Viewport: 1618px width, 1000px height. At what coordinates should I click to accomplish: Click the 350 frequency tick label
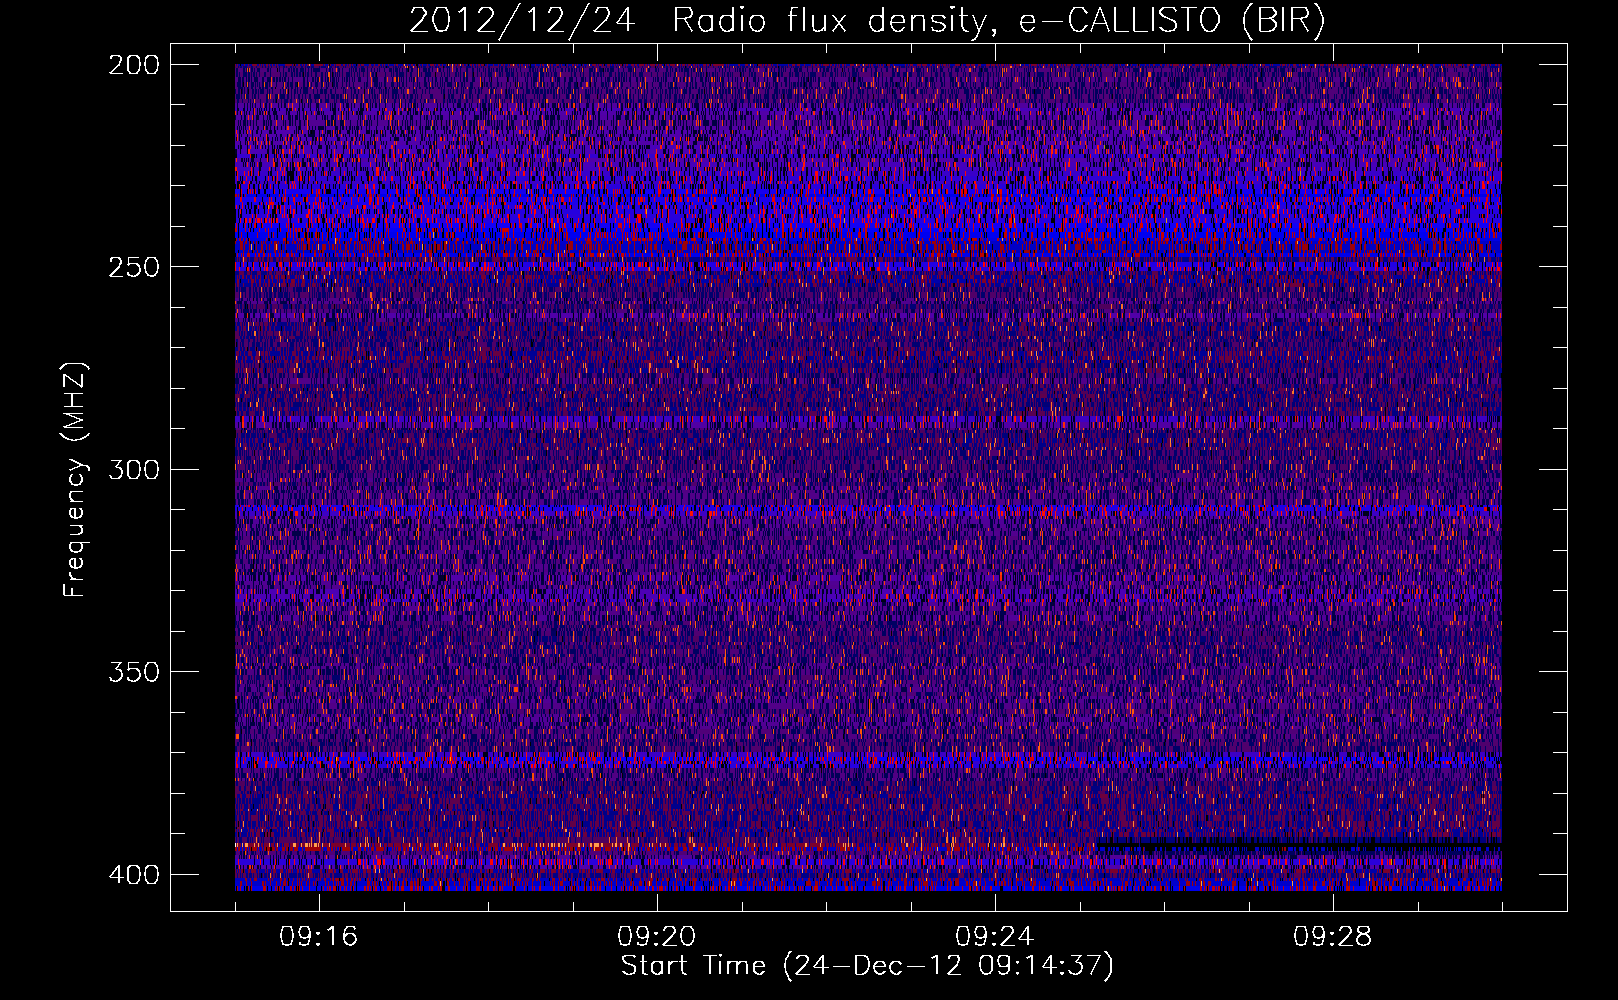133,671
